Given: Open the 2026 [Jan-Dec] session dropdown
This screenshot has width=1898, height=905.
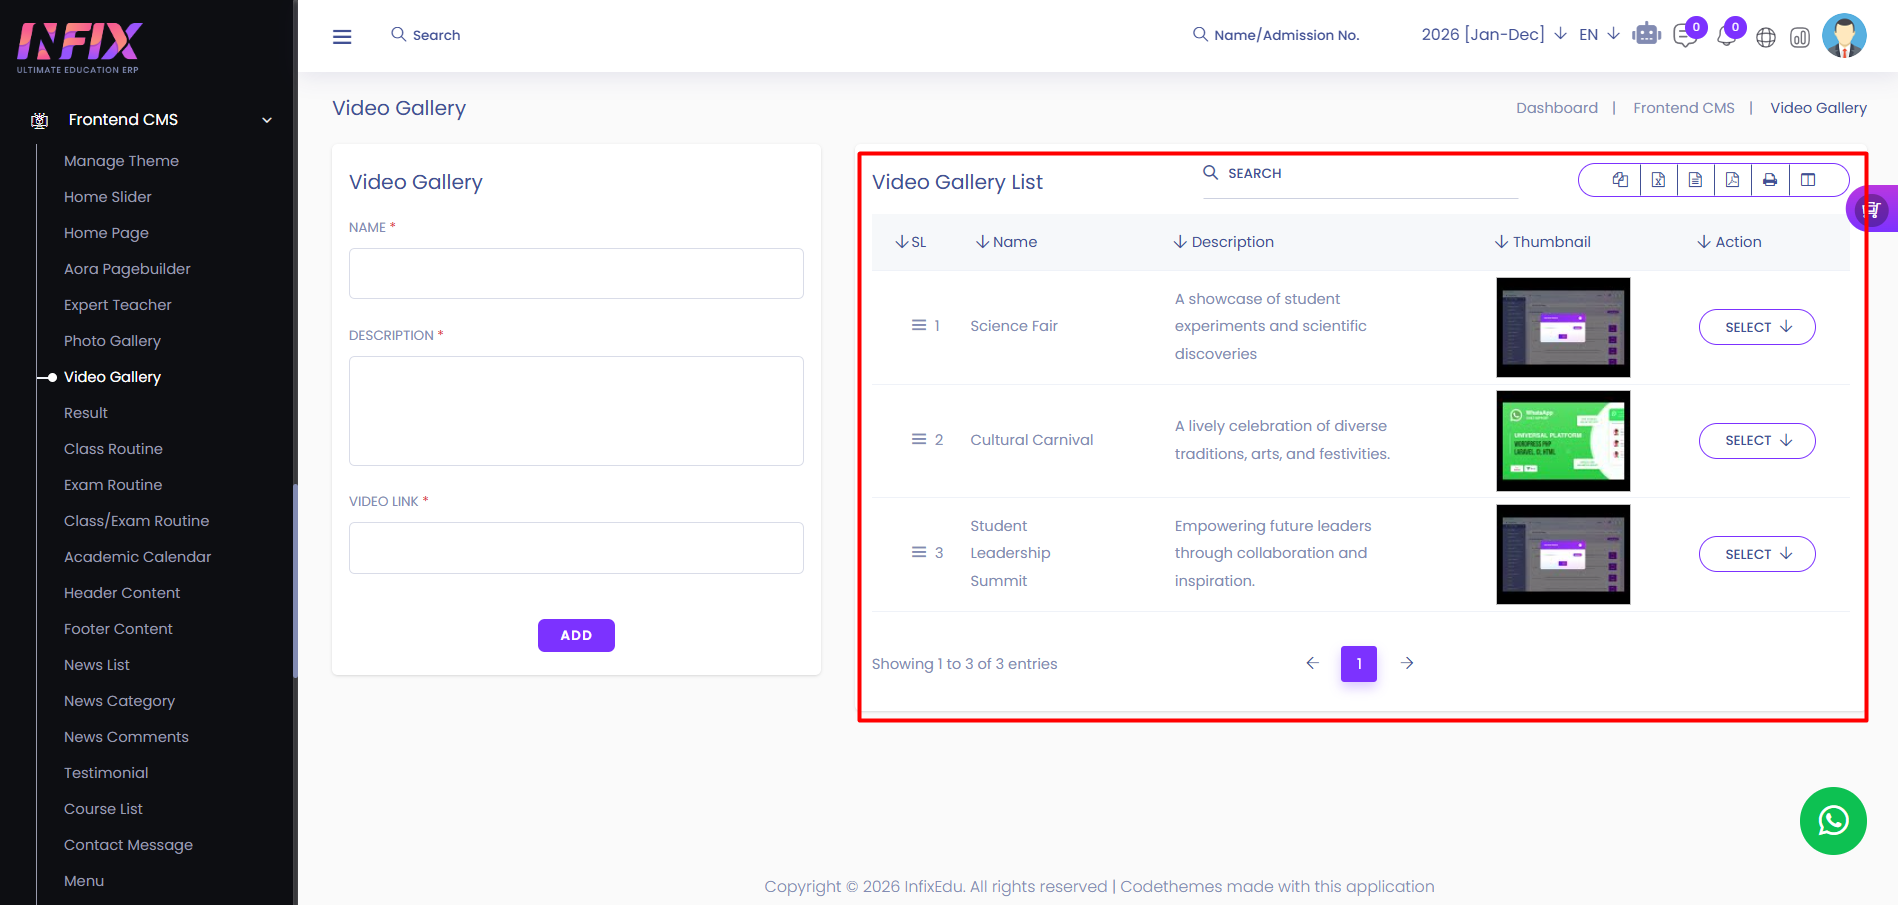Looking at the screenshot, I should pos(1493,34).
